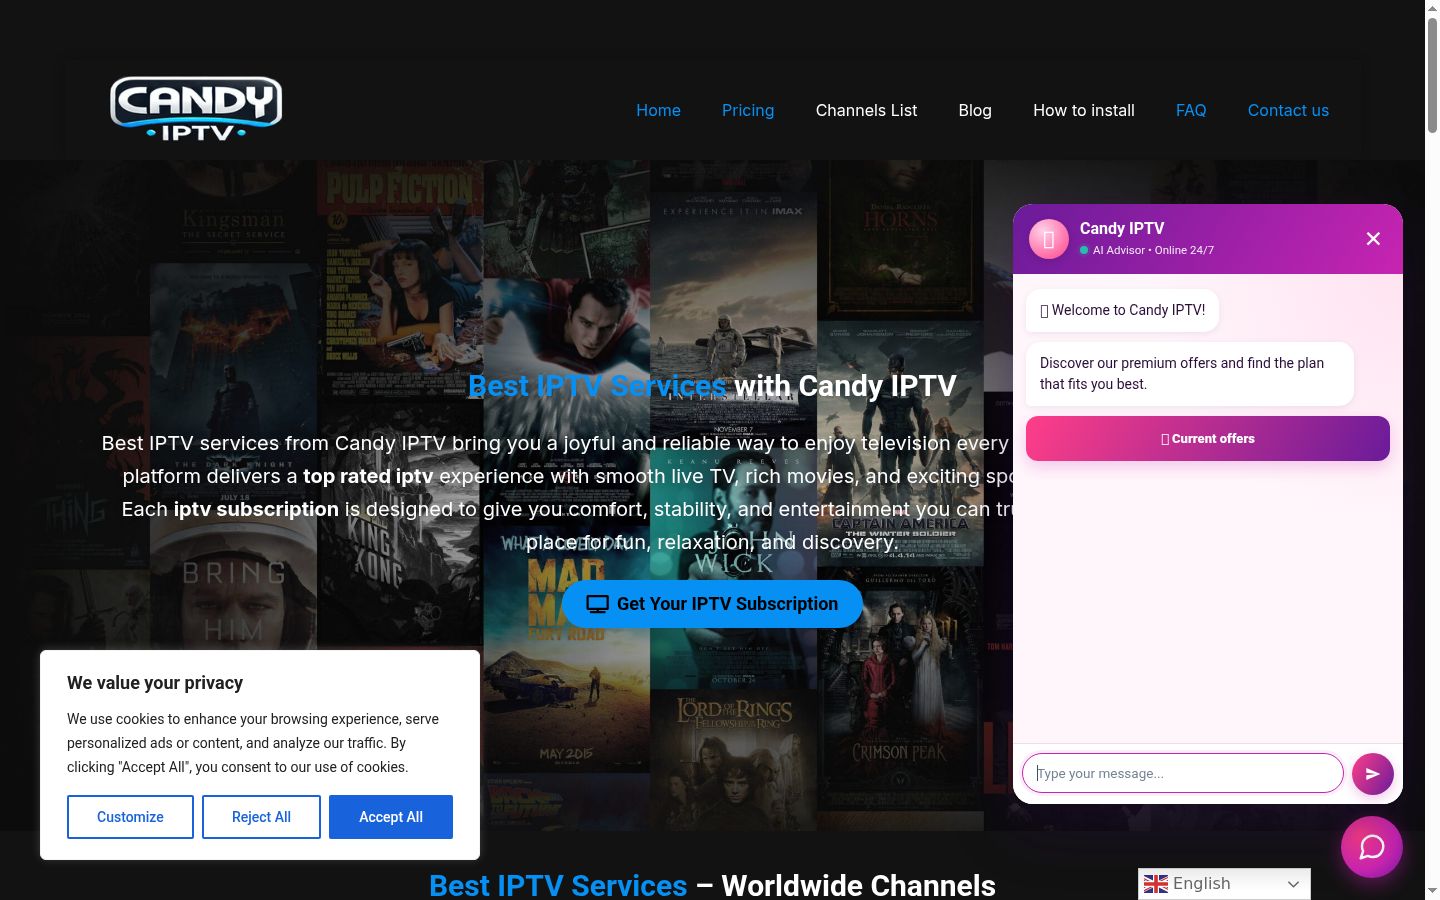The width and height of the screenshot is (1440, 900).
Task: Click the Candy IPTV logo
Action: (x=196, y=108)
